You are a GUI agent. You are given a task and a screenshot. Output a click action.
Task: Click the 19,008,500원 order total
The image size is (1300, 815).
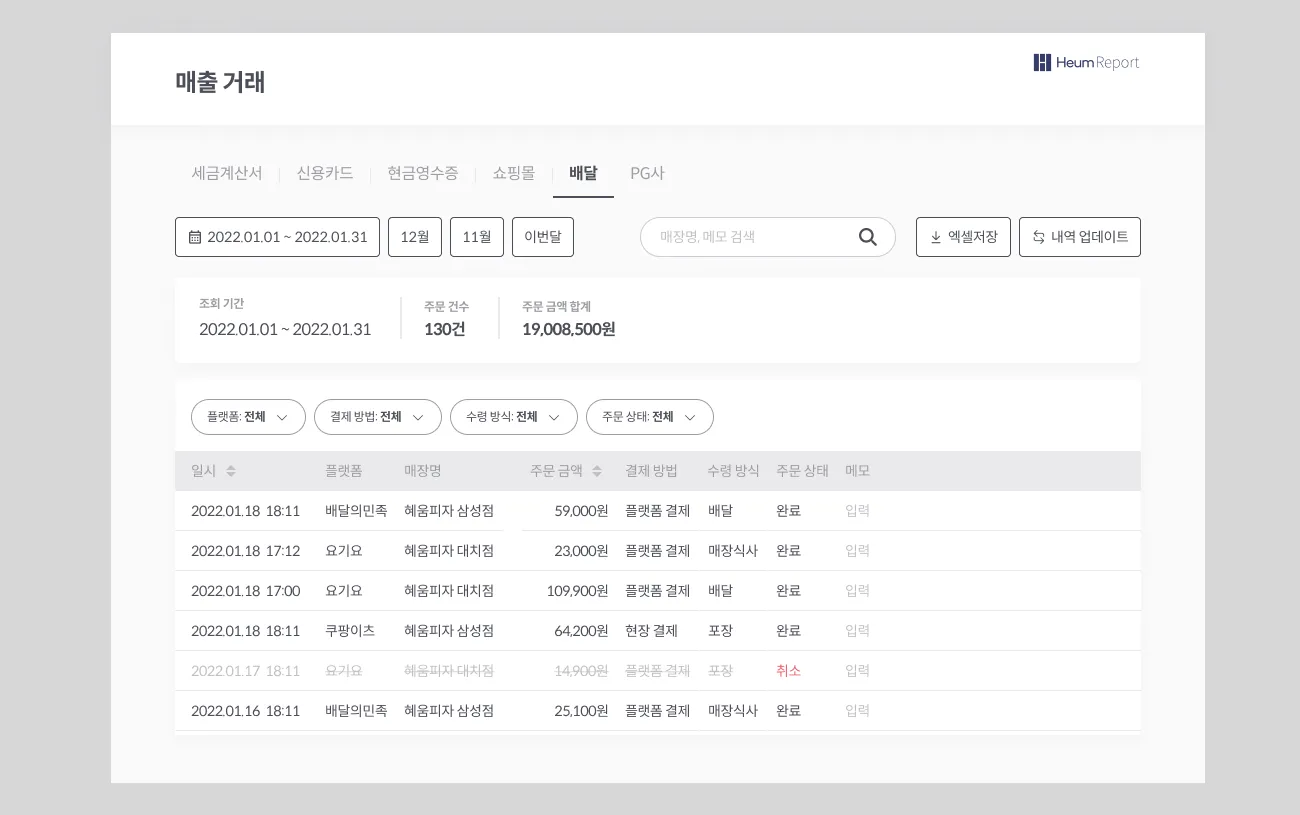(x=568, y=329)
